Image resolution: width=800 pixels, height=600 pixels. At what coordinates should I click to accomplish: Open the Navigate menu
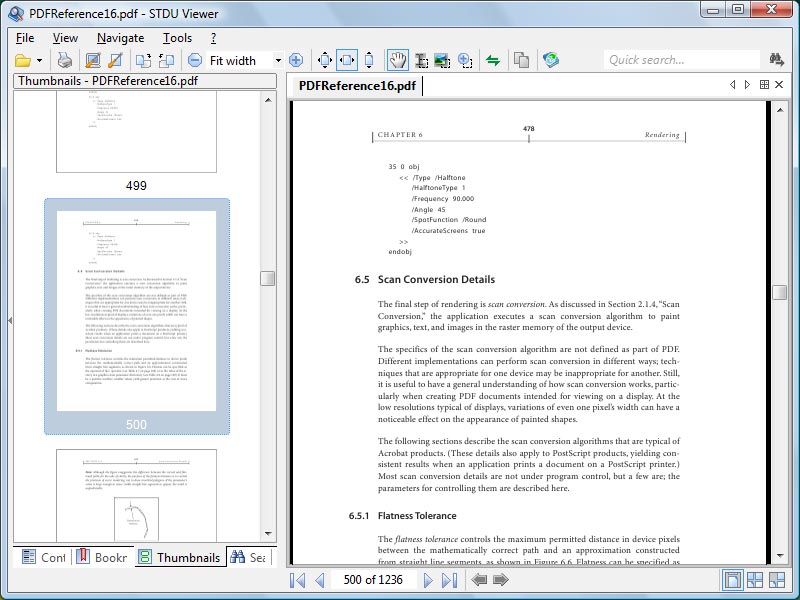pyautogui.click(x=120, y=37)
